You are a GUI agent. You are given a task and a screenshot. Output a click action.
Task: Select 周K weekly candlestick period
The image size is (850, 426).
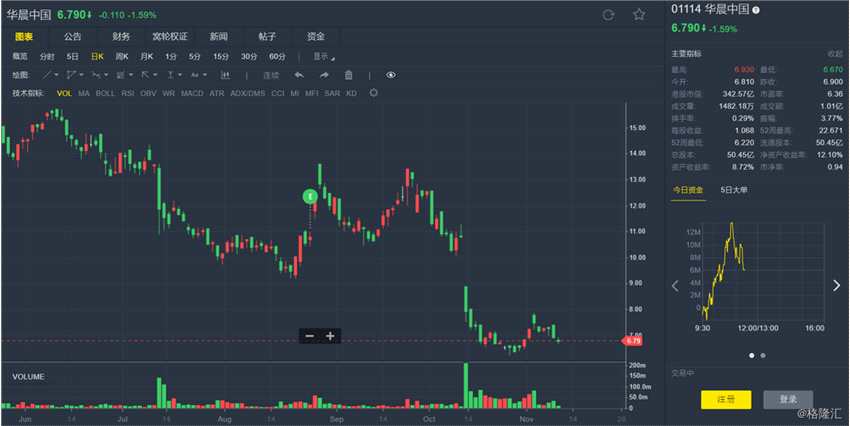pos(121,56)
